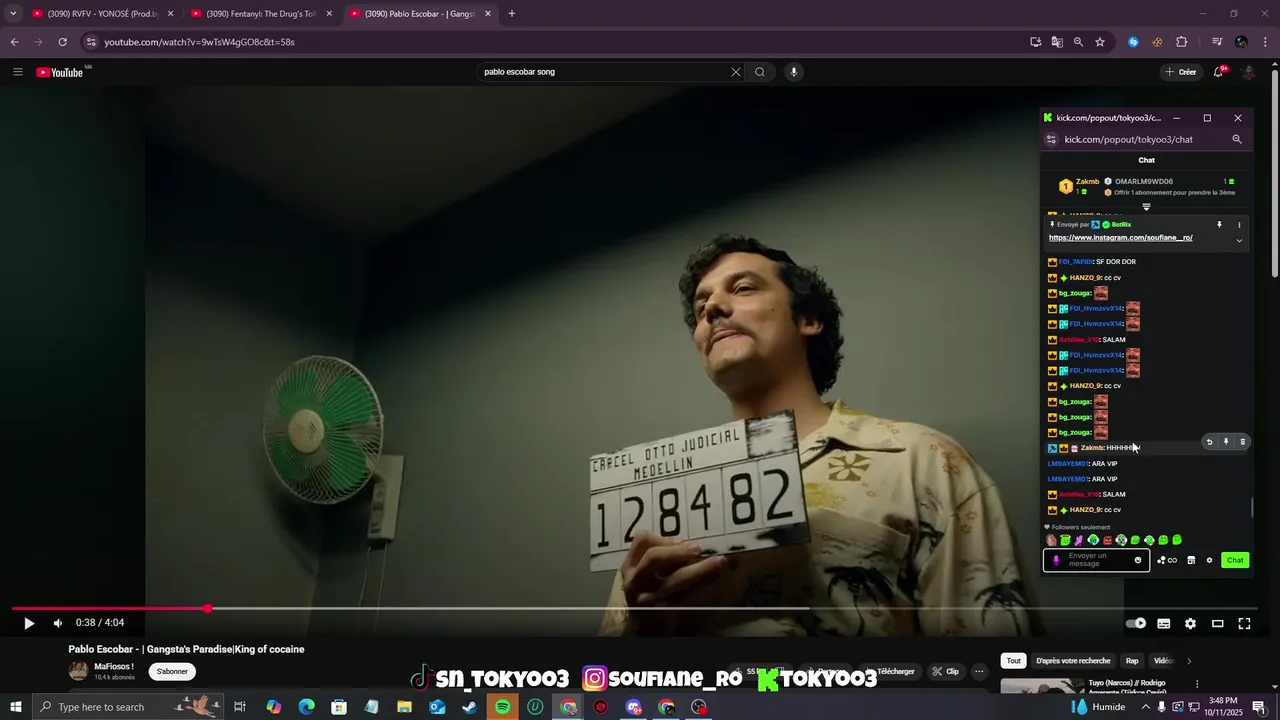The height and width of the screenshot is (720, 1280).
Task: Subscribe with the S'abonner button
Action: [x=172, y=671]
